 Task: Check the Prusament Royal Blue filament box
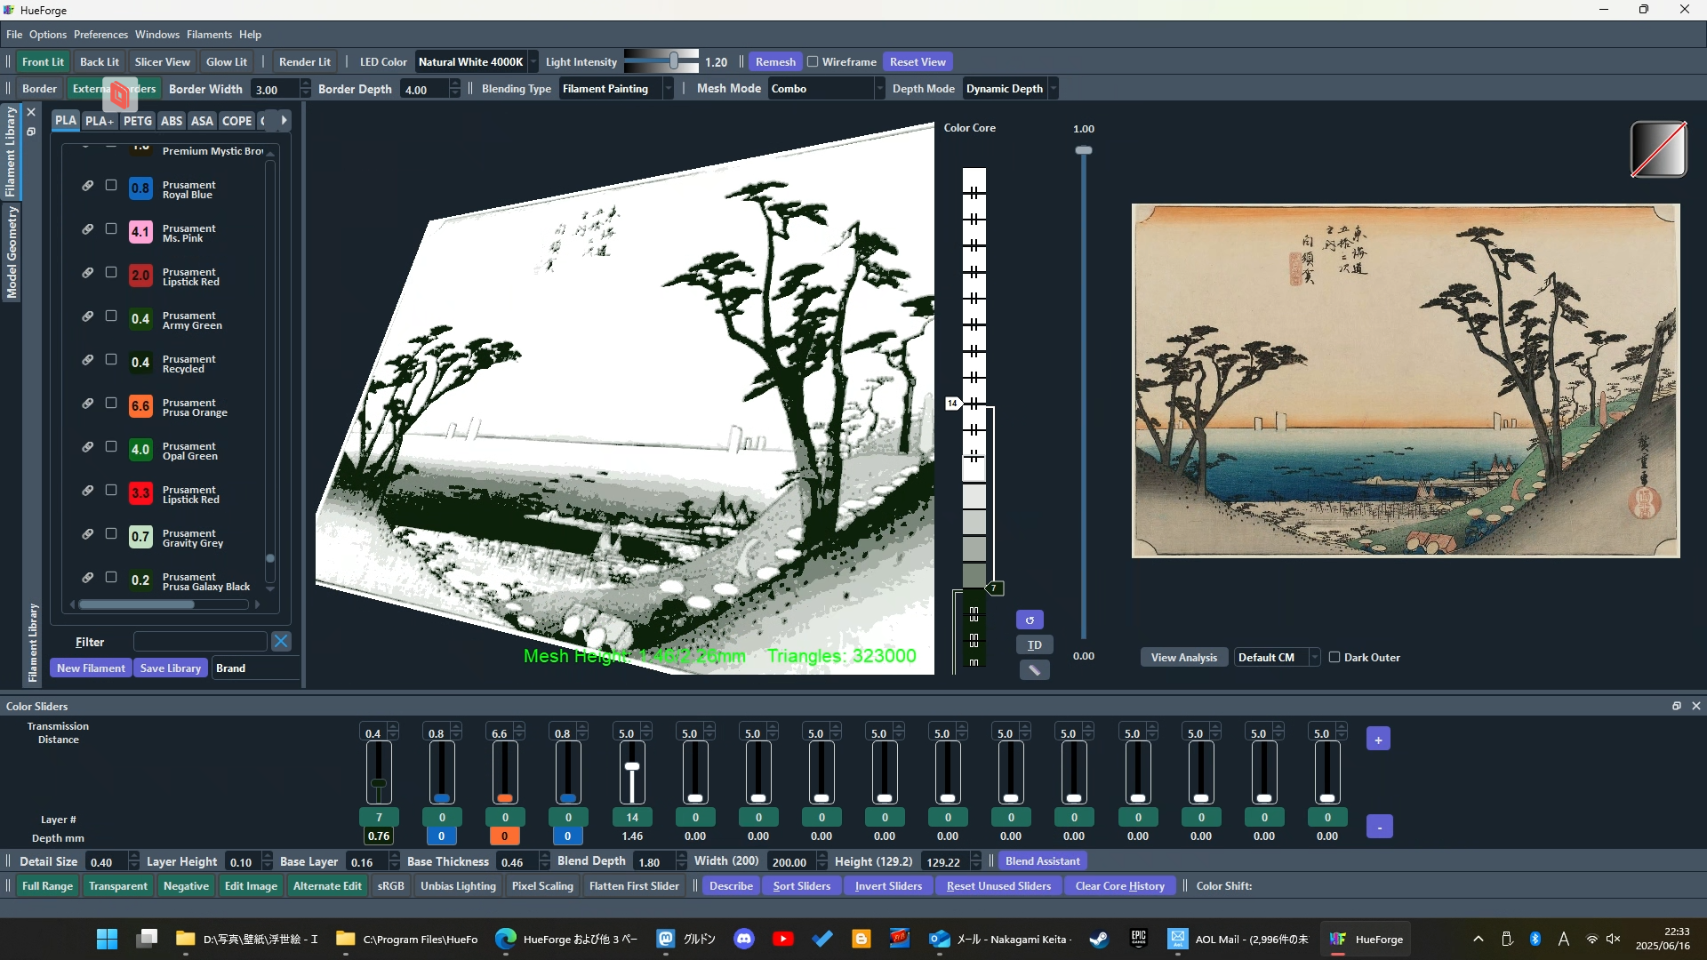(111, 185)
